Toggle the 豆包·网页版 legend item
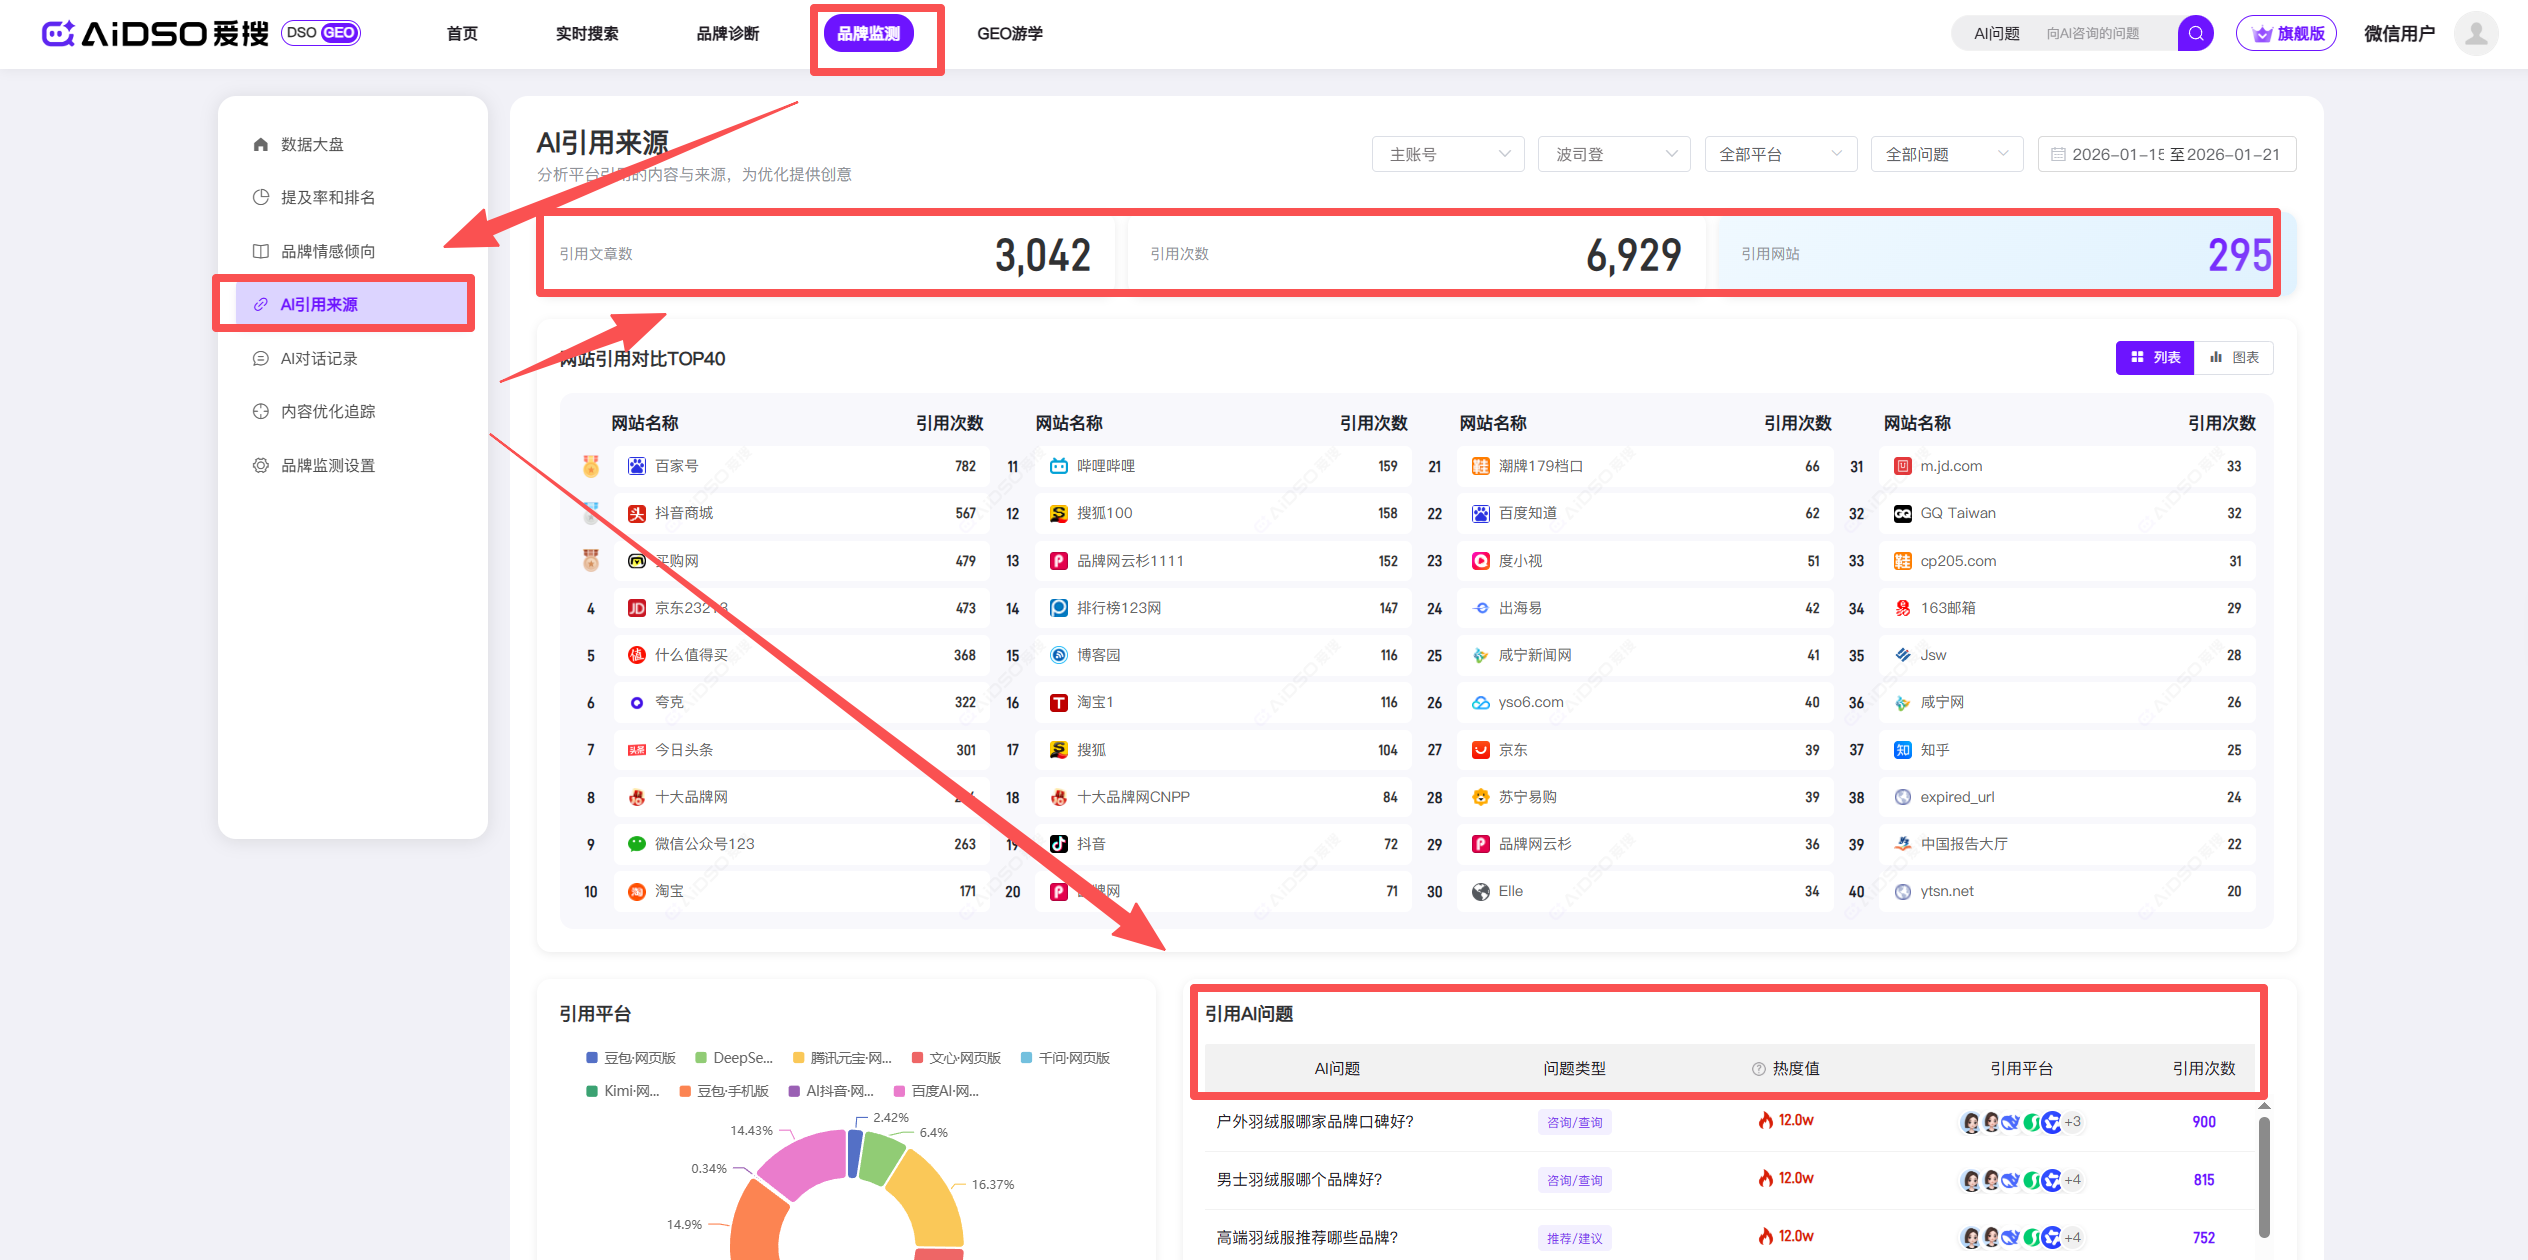The image size is (2528, 1260). click(x=632, y=1058)
